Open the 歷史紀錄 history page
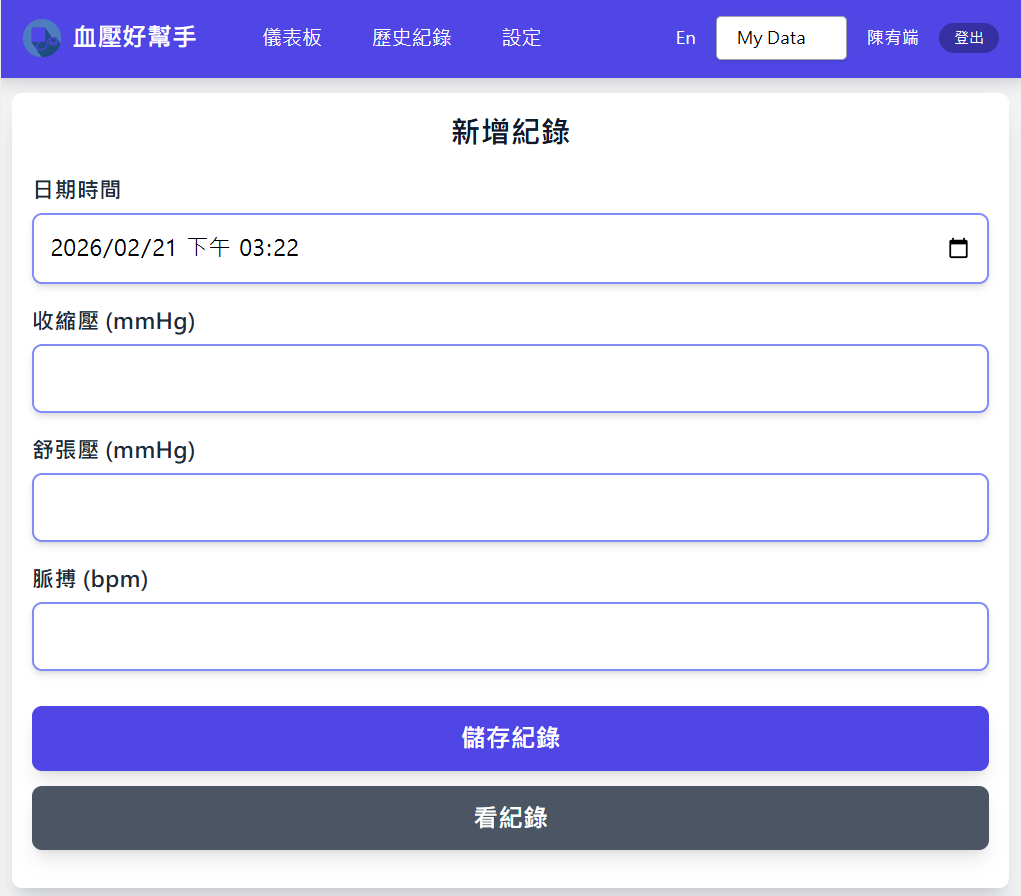Viewport: 1021px width, 896px height. (411, 38)
